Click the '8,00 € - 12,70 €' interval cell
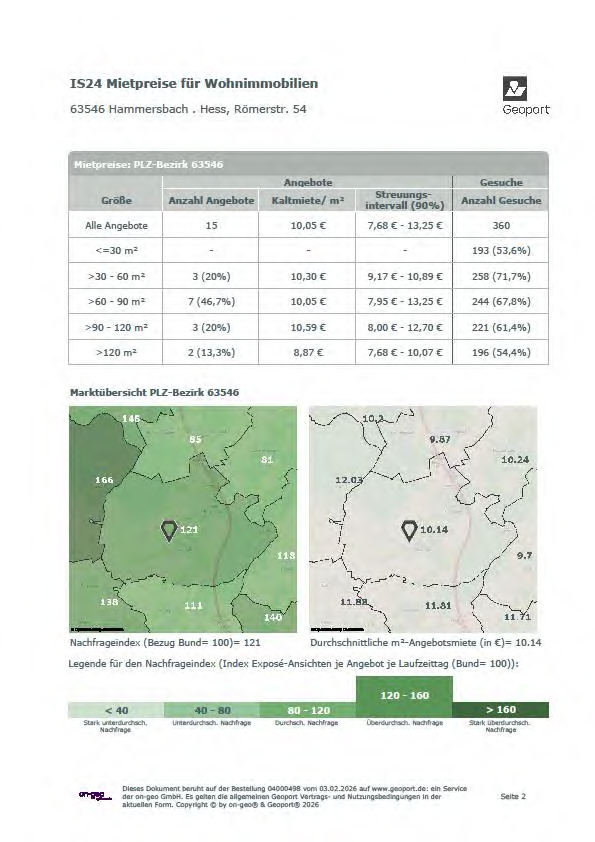 pos(404,328)
